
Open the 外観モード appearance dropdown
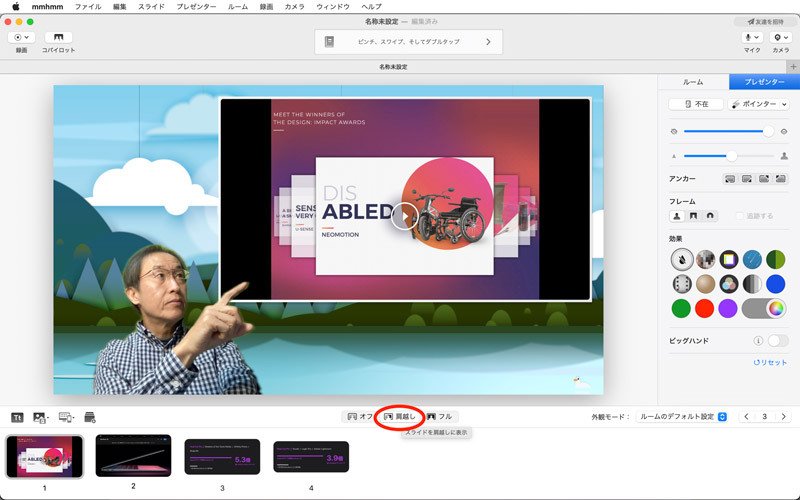point(682,417)
